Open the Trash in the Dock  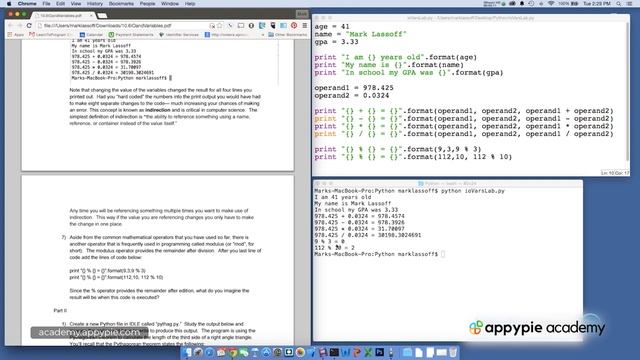pyautogui.click(x=453, y=352)
